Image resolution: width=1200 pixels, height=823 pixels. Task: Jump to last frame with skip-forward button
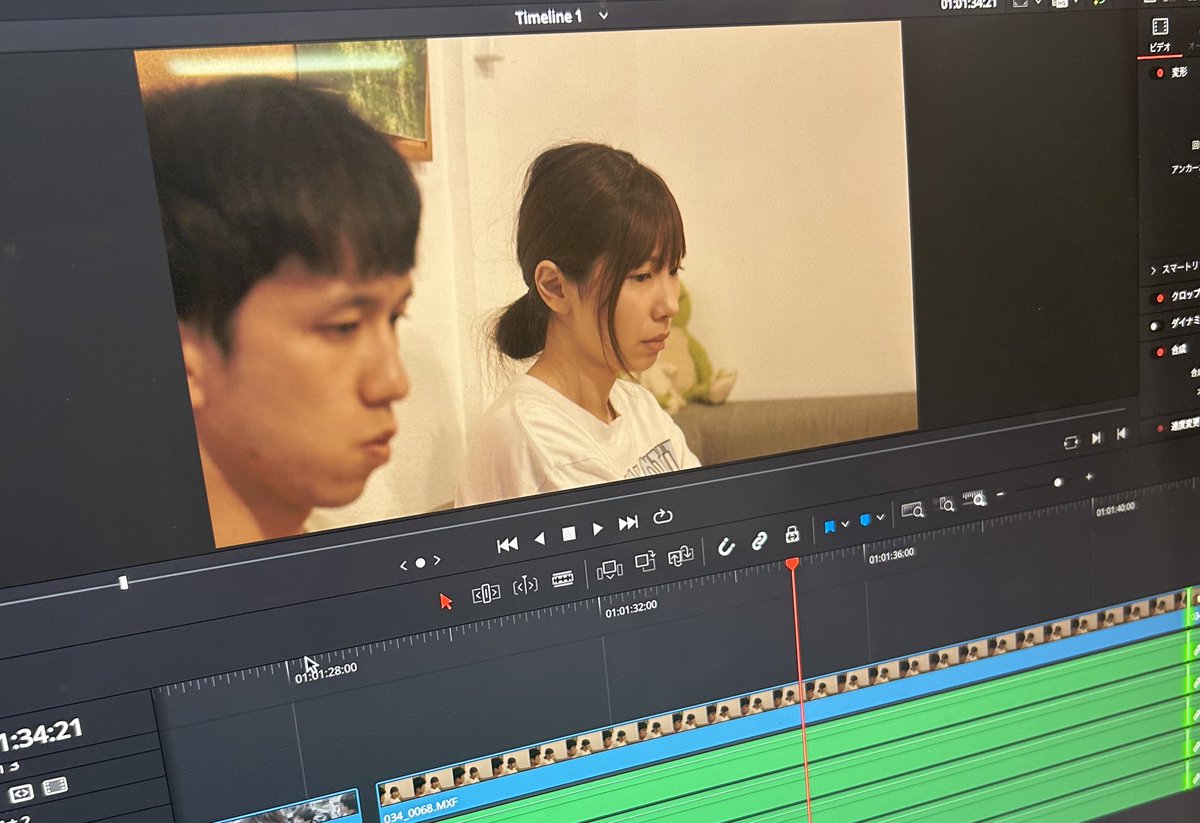(x=628, y=523)
